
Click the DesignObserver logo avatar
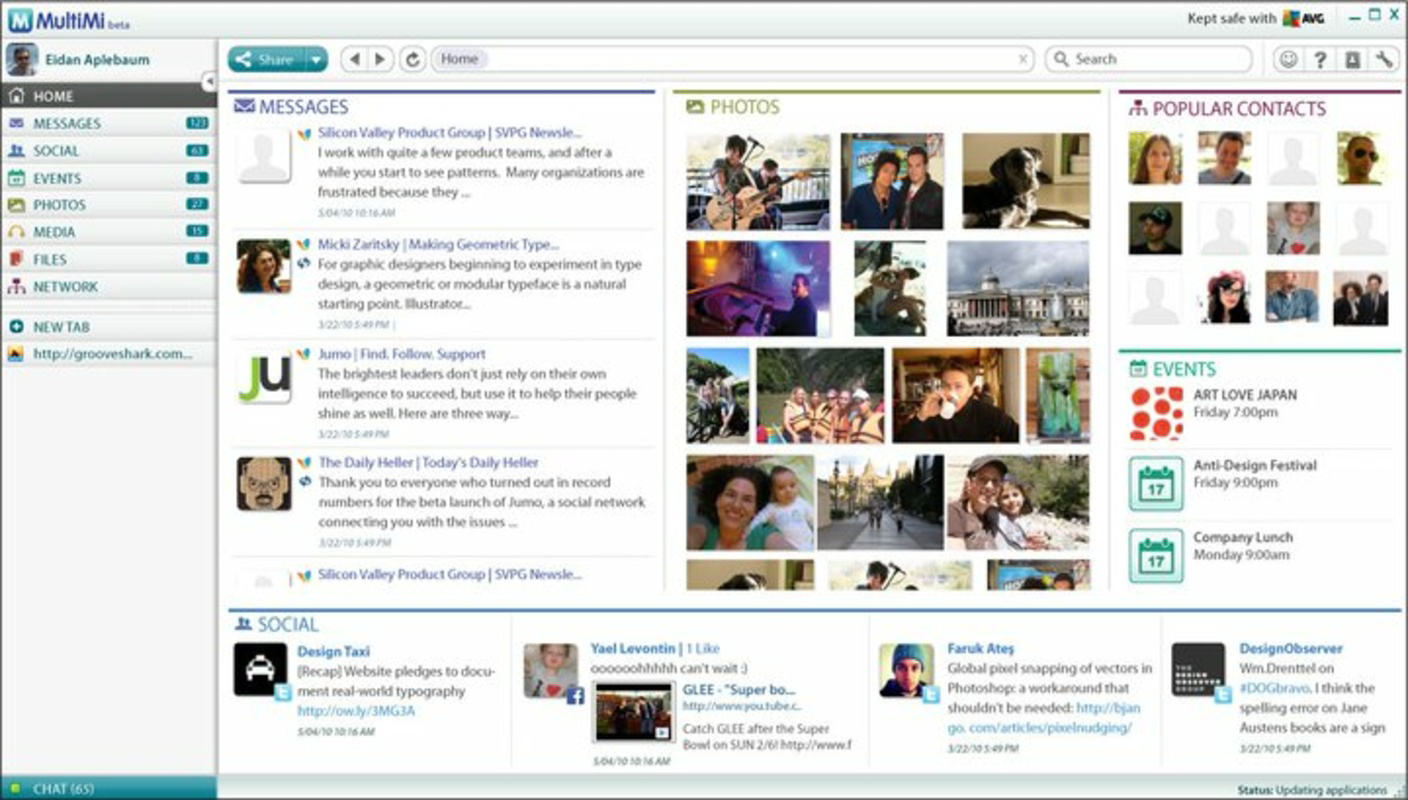click(1198, 669)
